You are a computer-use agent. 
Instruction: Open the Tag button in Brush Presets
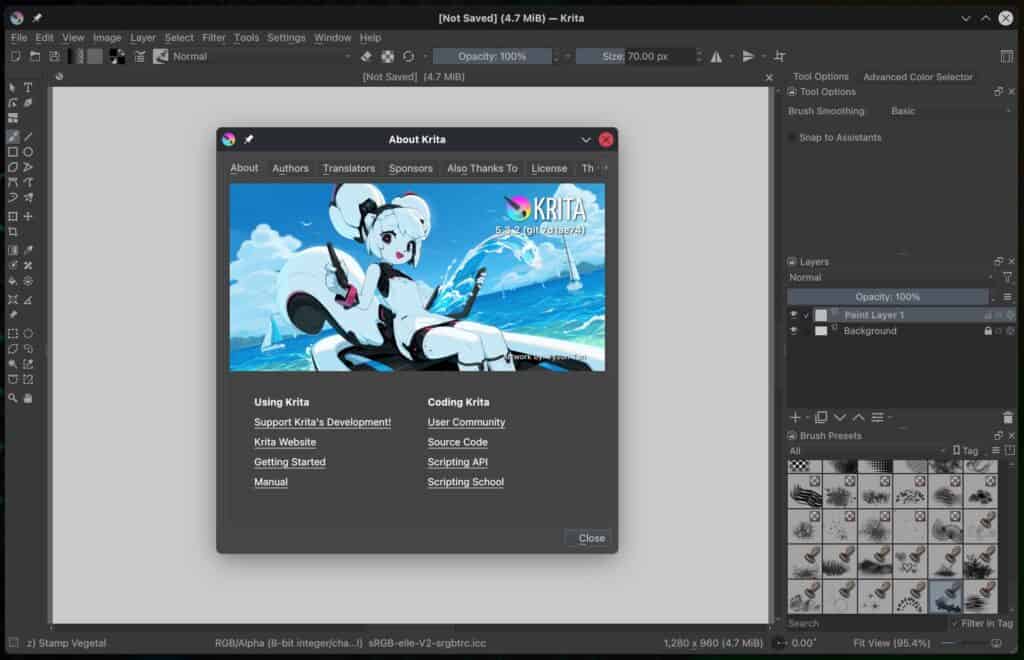click(966, 451)
